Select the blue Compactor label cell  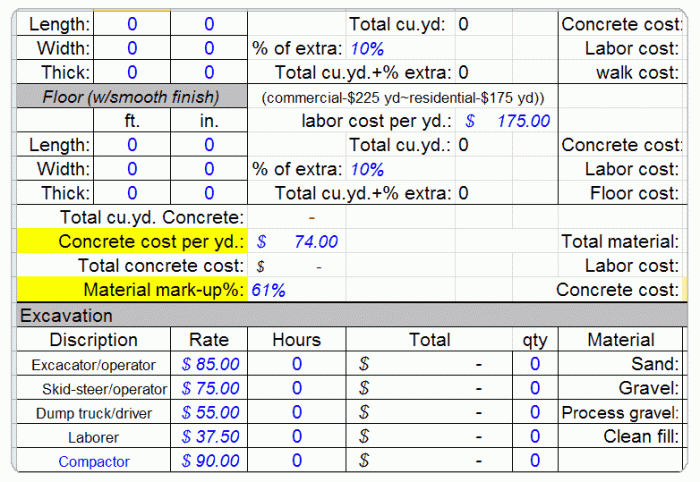pos(94,461)
